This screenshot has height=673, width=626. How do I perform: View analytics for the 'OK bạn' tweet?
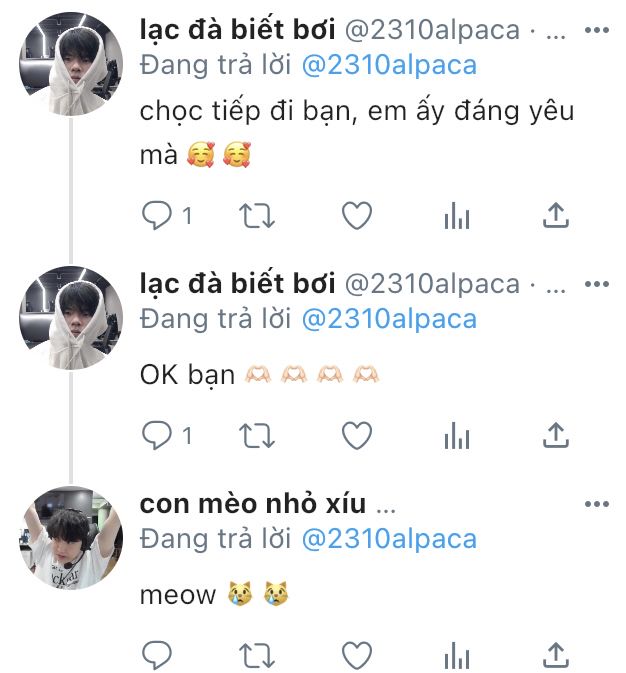[x=457, y=436]
